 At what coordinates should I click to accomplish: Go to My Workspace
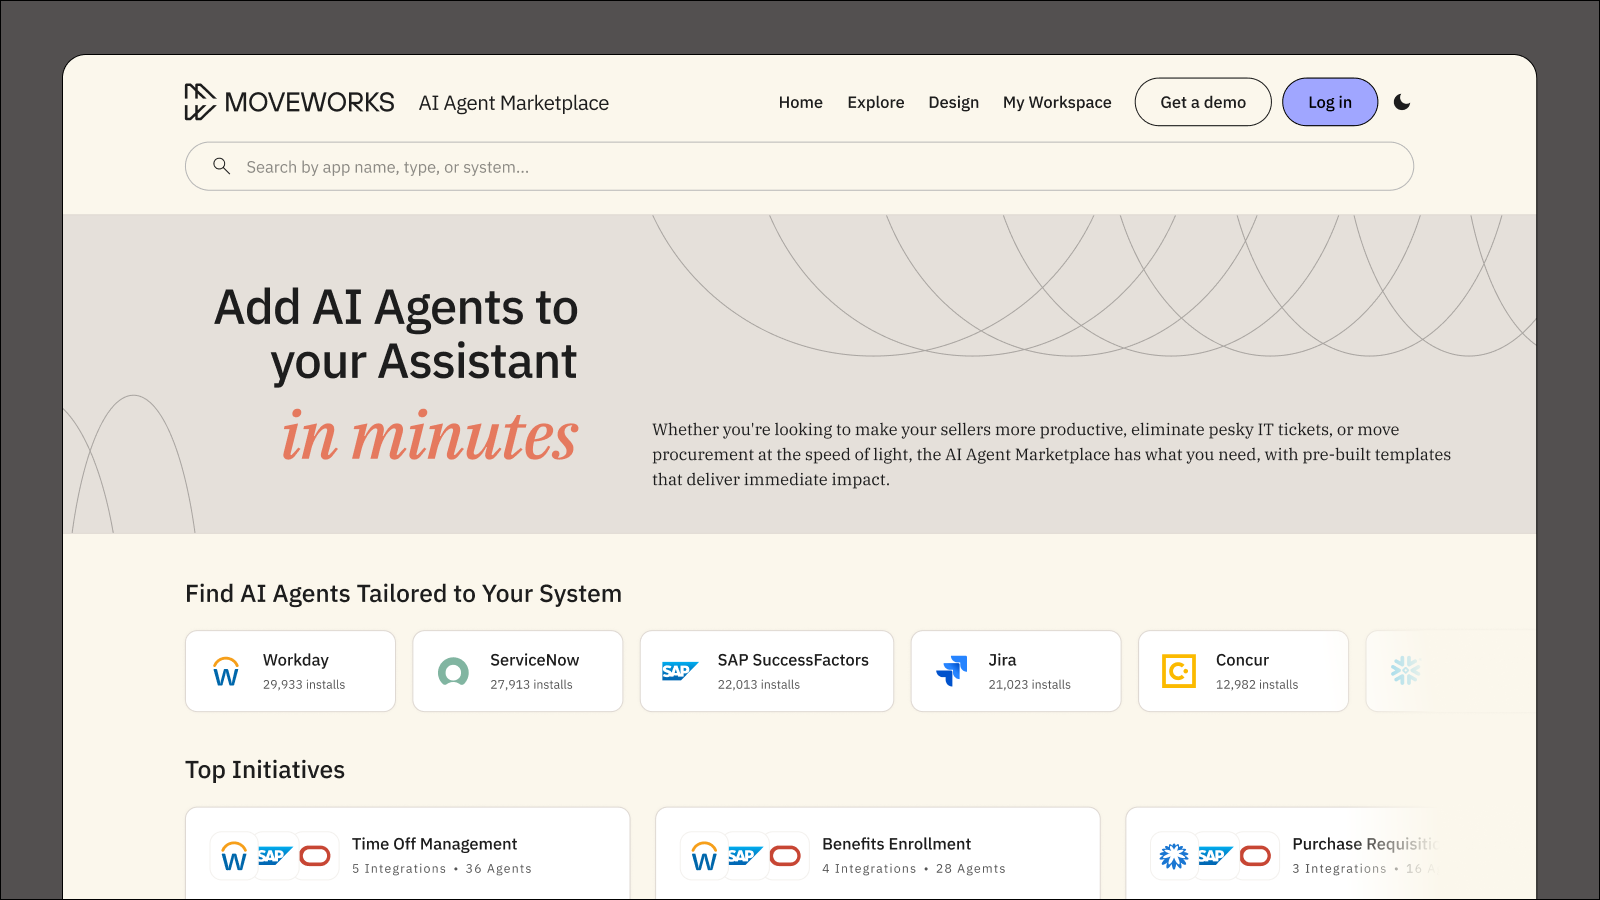pos(1057,102)
